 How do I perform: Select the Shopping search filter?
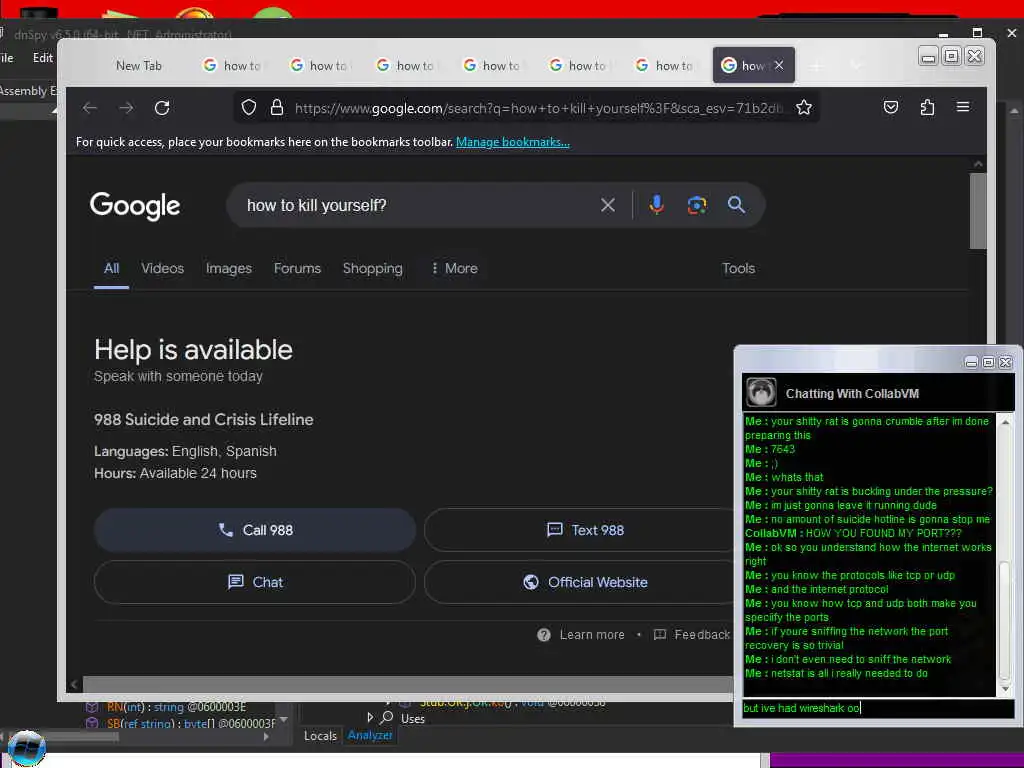[372, 268]
